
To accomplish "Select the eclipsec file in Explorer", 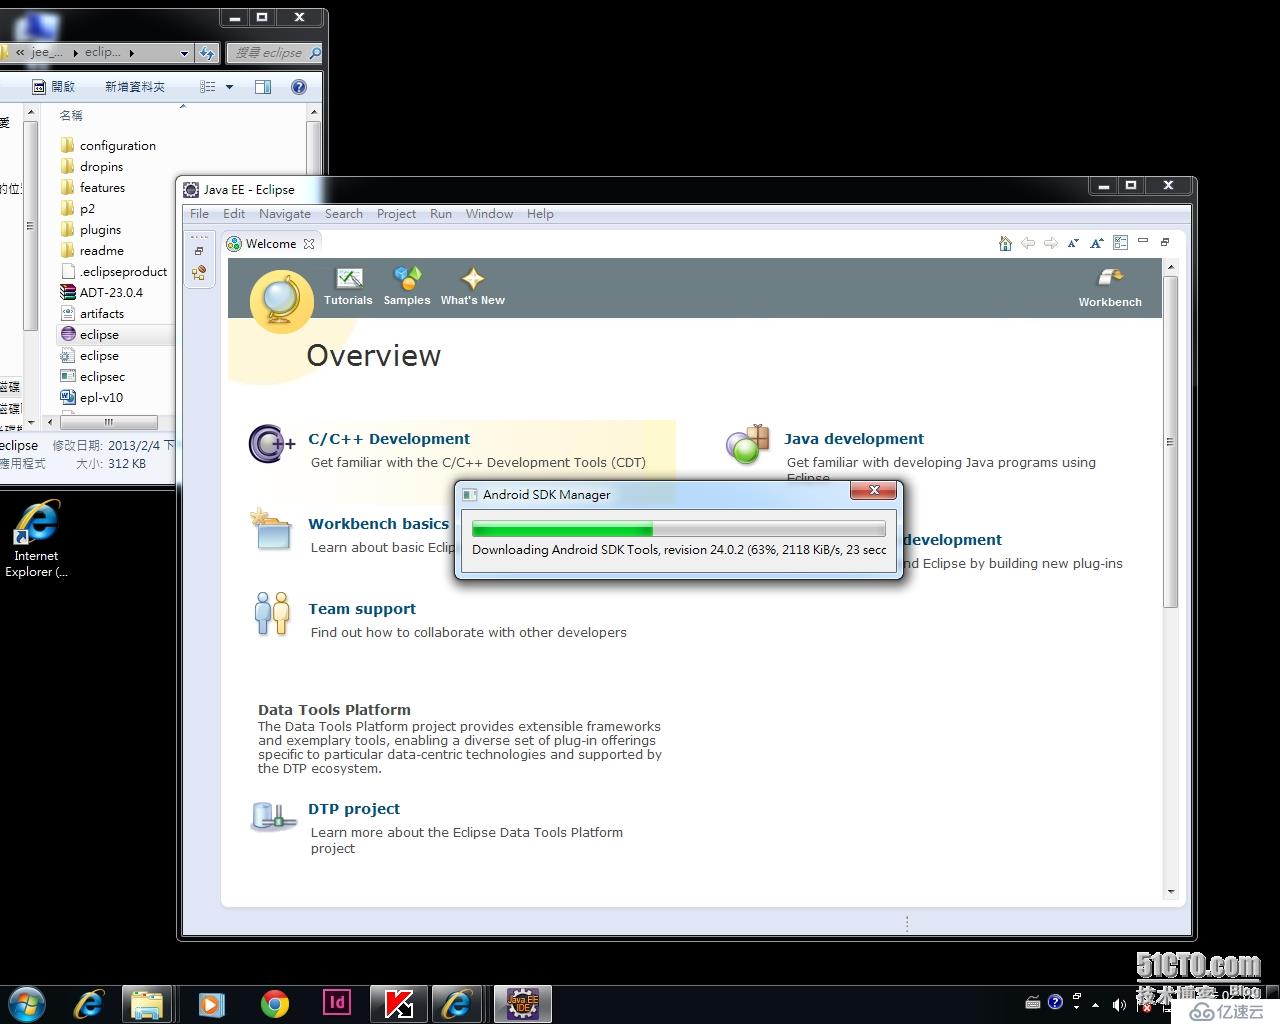I will coord(93,377).
